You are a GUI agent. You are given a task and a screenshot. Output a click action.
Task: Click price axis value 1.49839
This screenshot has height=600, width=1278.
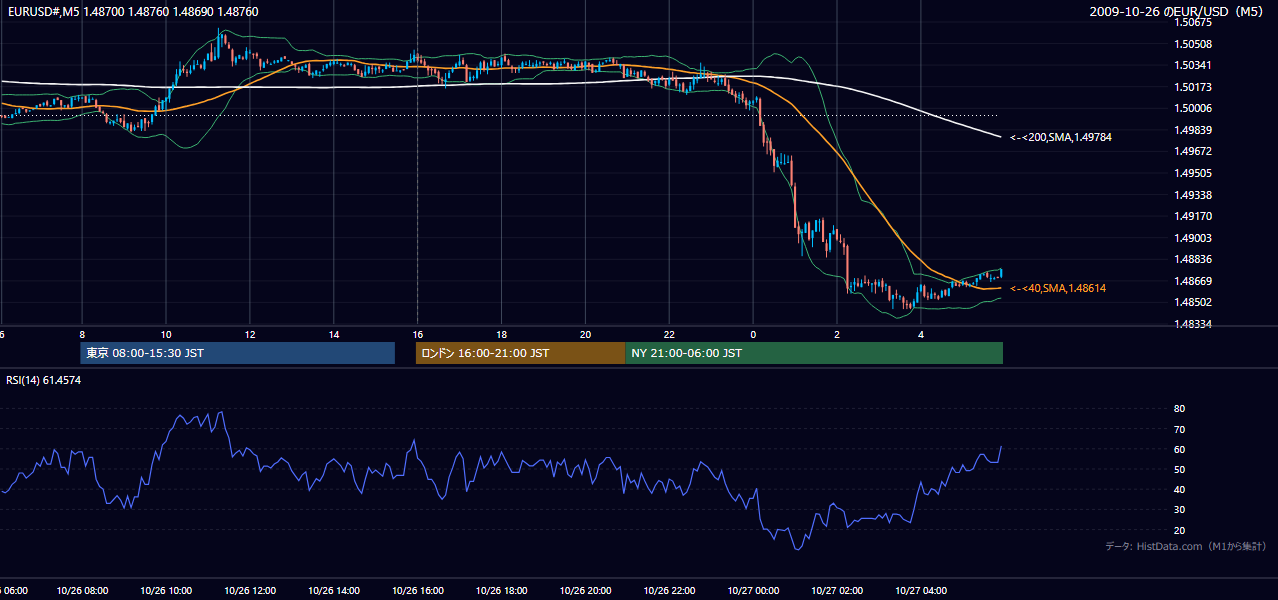(1192, 130)
